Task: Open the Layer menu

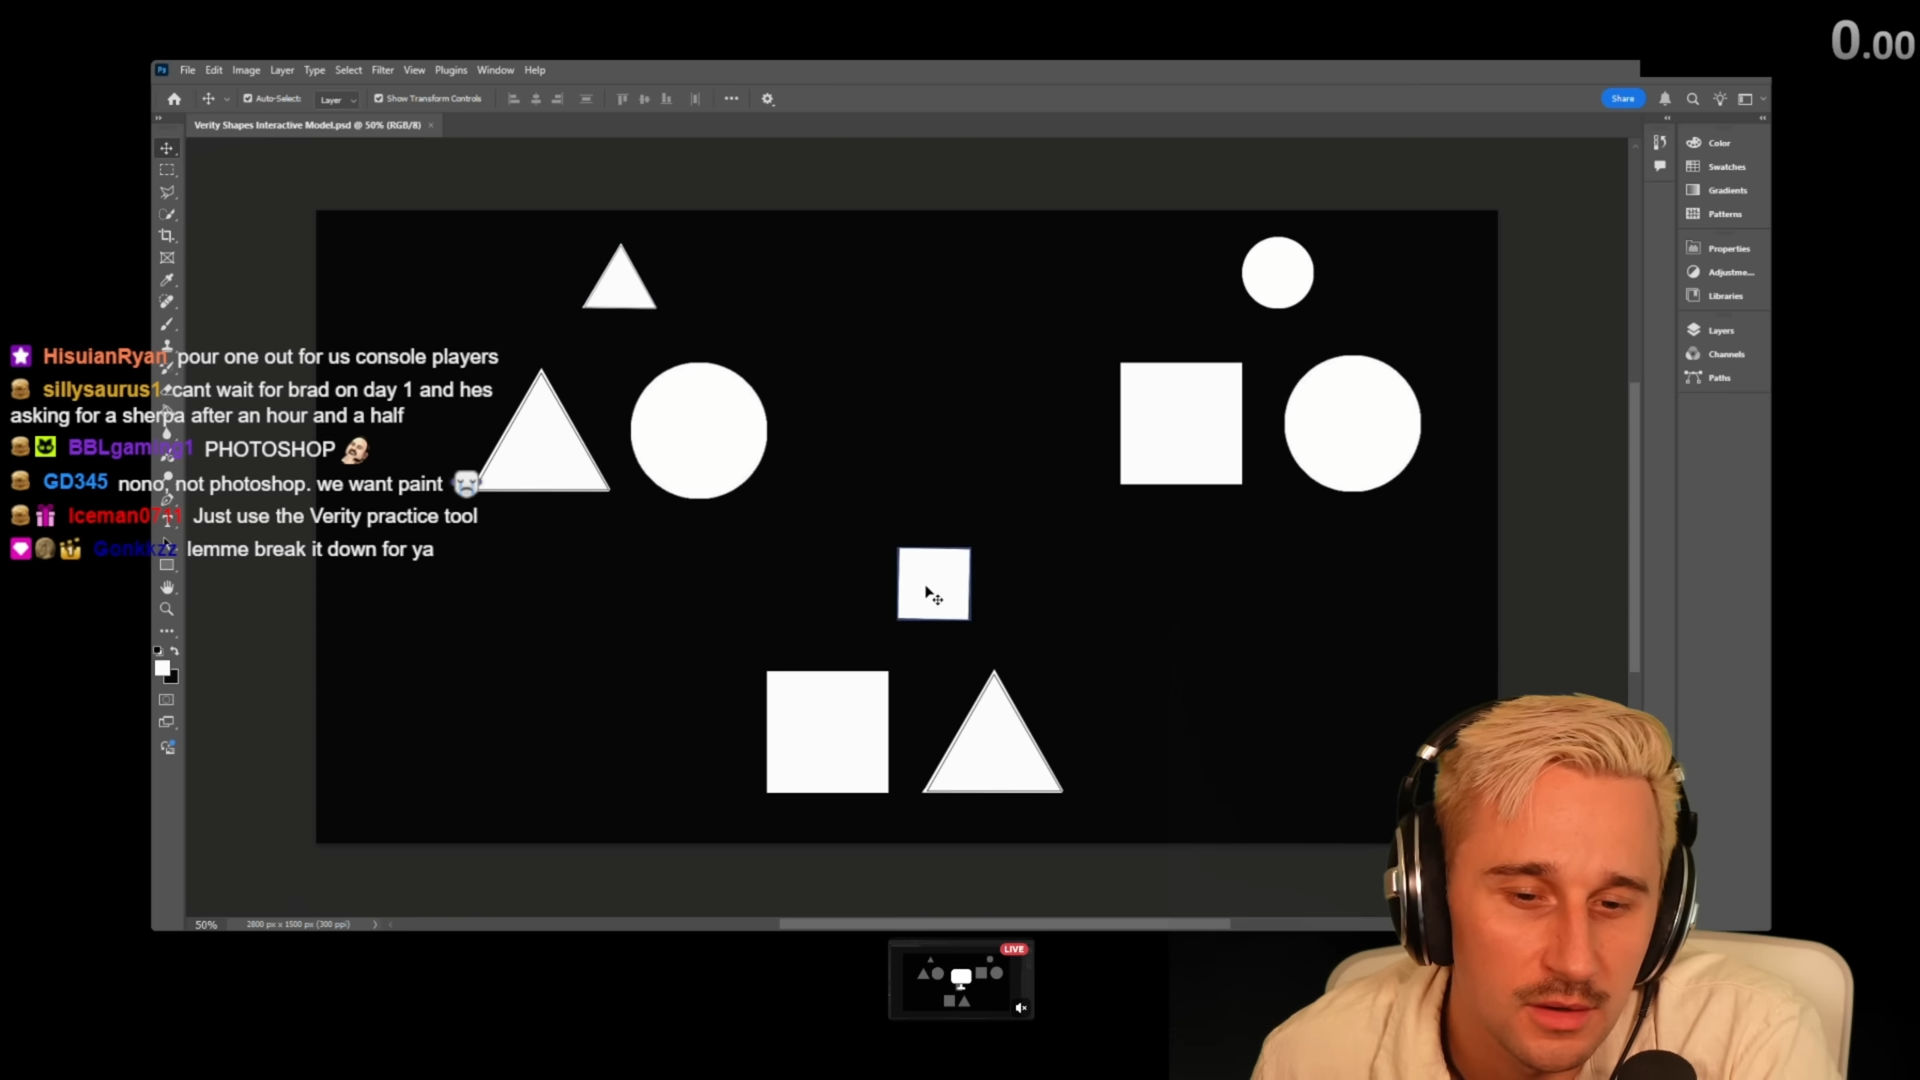Action: tap(282, 70)
